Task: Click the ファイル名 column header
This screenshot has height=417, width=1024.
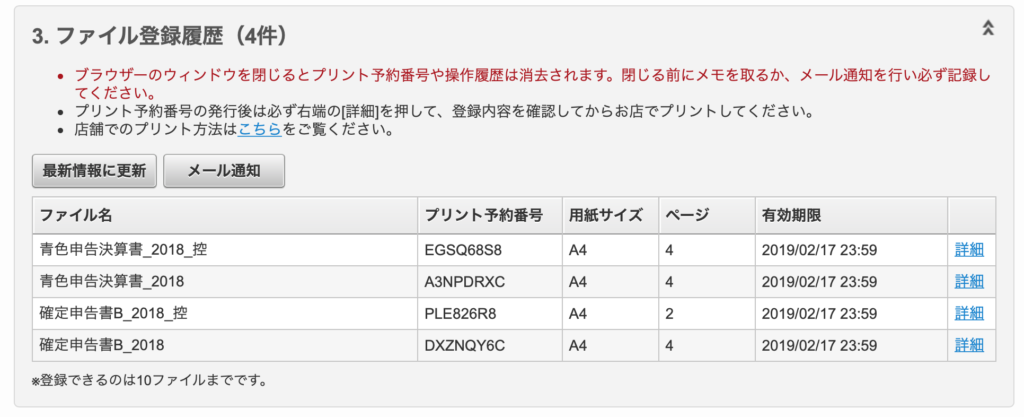Action: point(76,216)
